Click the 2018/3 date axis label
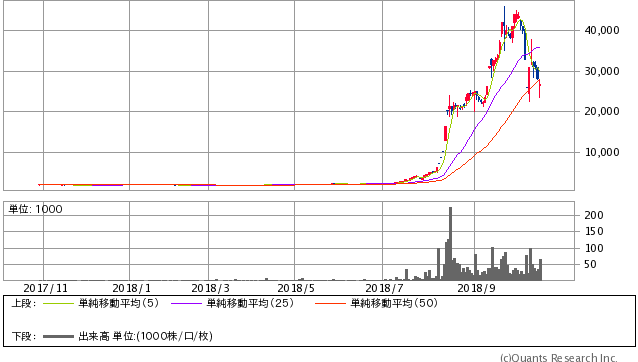Viewport: 638px width, 362px height. [x=210, y=288]
